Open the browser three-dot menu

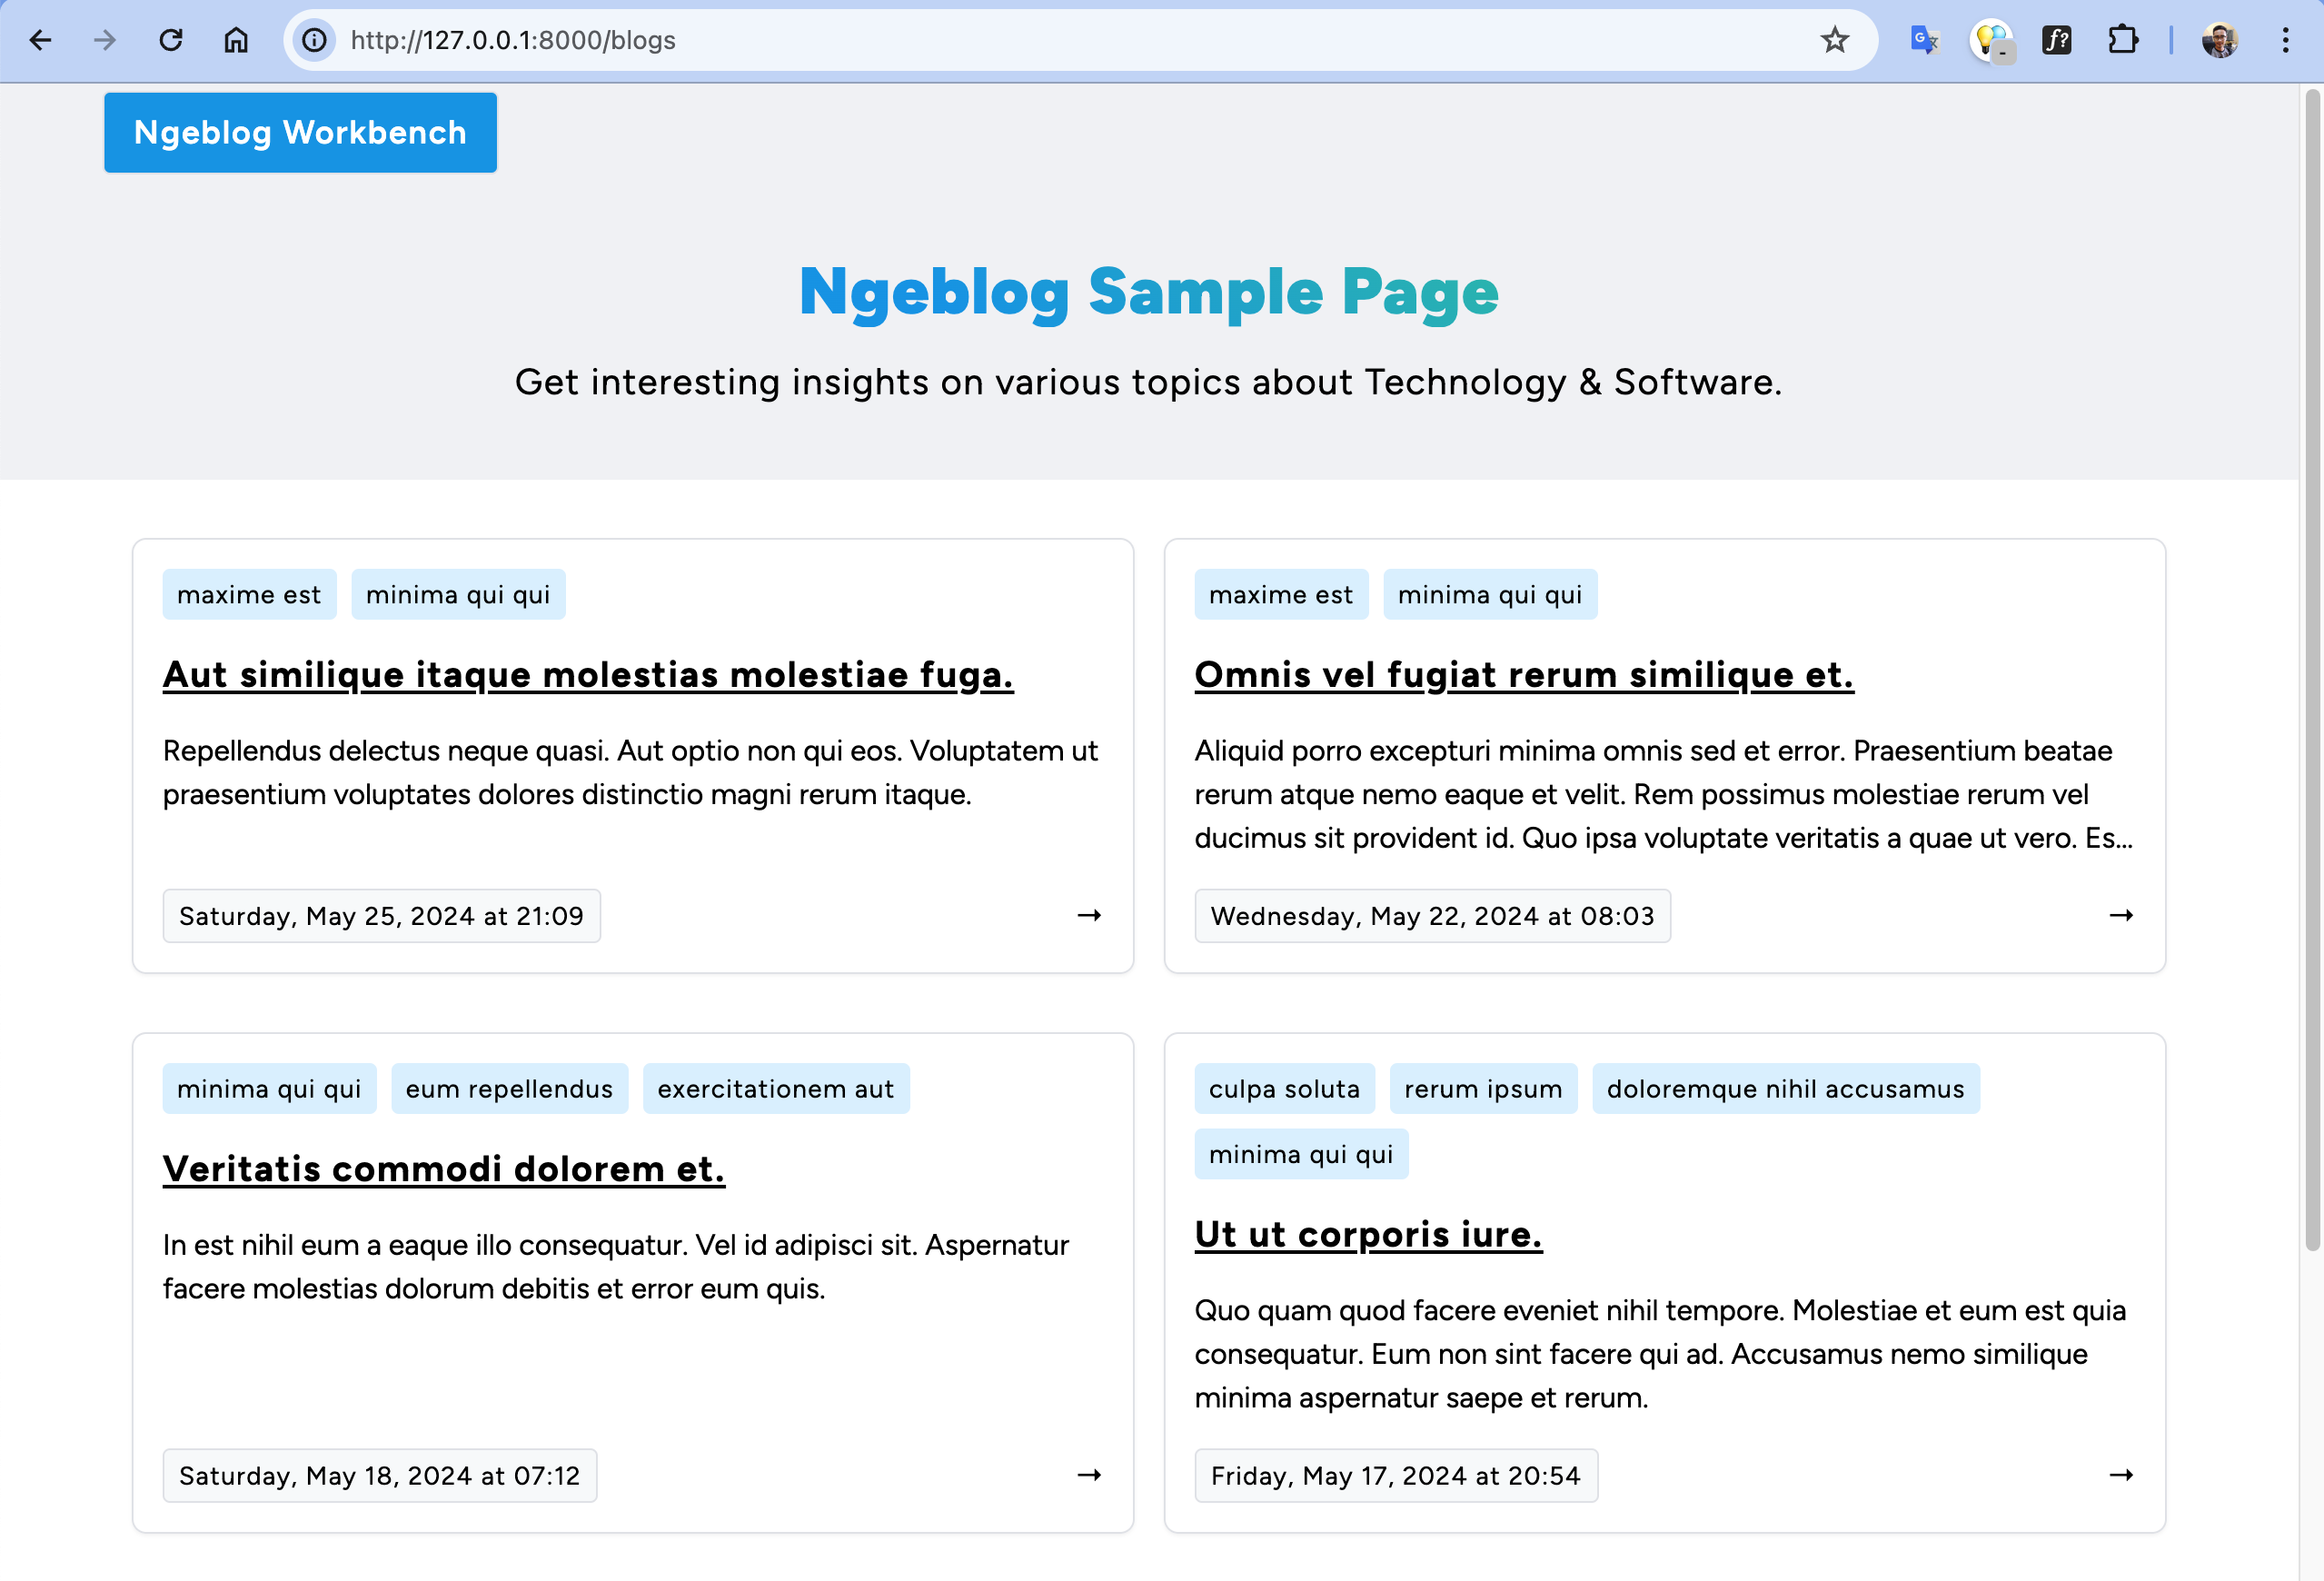pyautogui.click(x=2285, y=40)
